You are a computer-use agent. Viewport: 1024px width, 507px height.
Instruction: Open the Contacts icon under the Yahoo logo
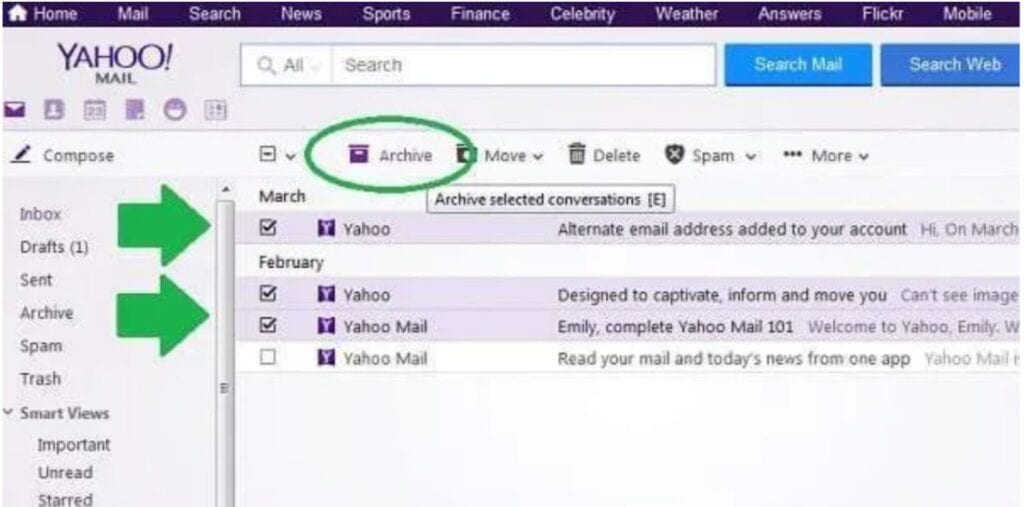click(53, 110)
